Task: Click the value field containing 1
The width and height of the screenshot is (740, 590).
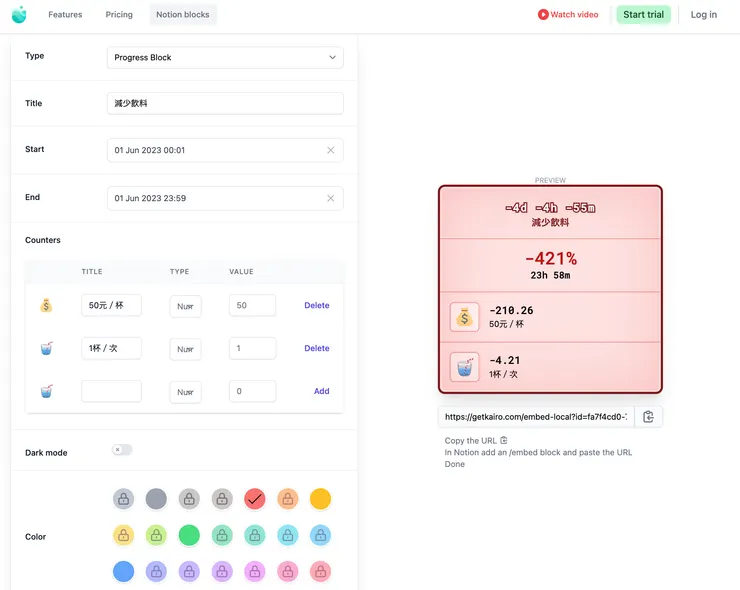Action: [252, 348]
